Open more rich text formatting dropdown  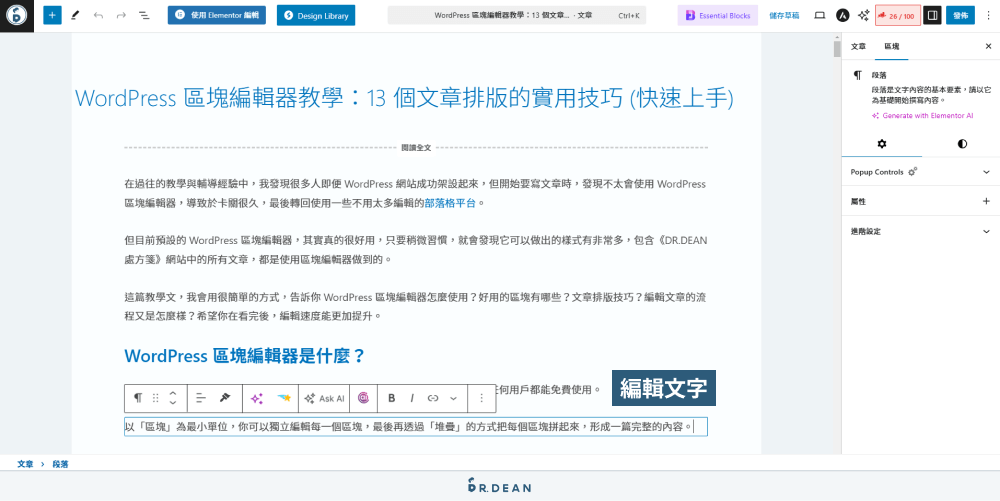[x=453, y=398]
